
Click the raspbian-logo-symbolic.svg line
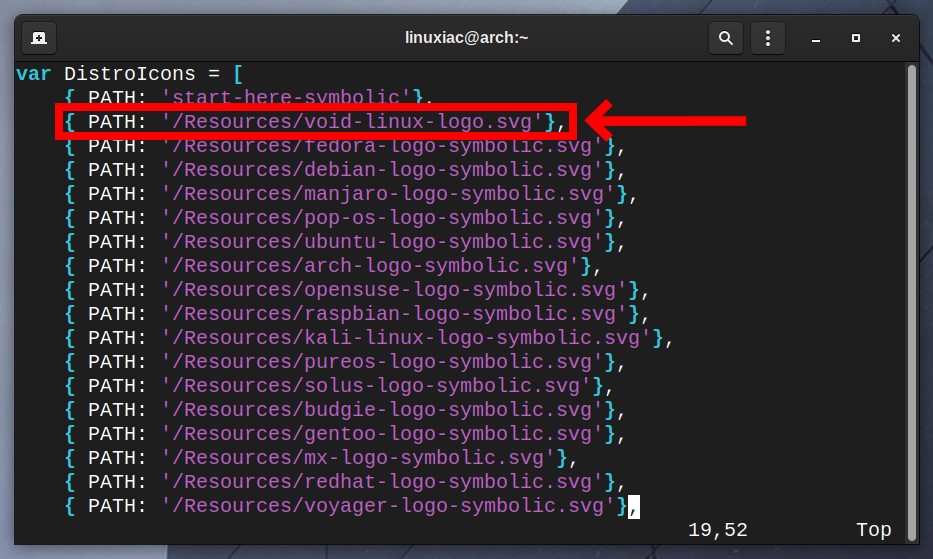[x=356, y=314]
